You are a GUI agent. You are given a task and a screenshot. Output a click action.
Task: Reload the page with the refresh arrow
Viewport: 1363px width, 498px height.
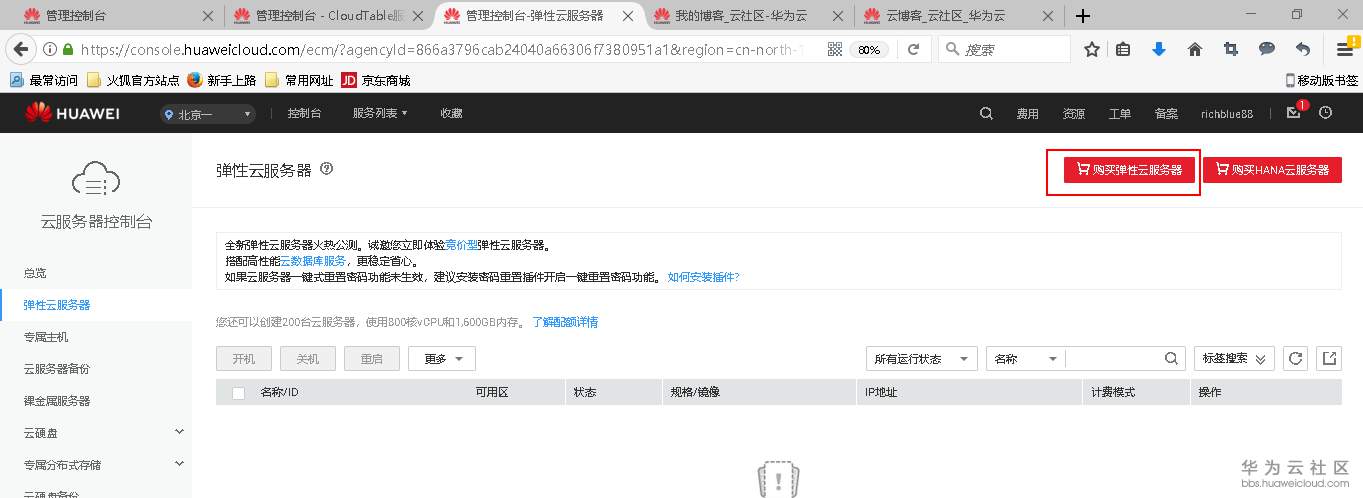(x=913, y=49)
